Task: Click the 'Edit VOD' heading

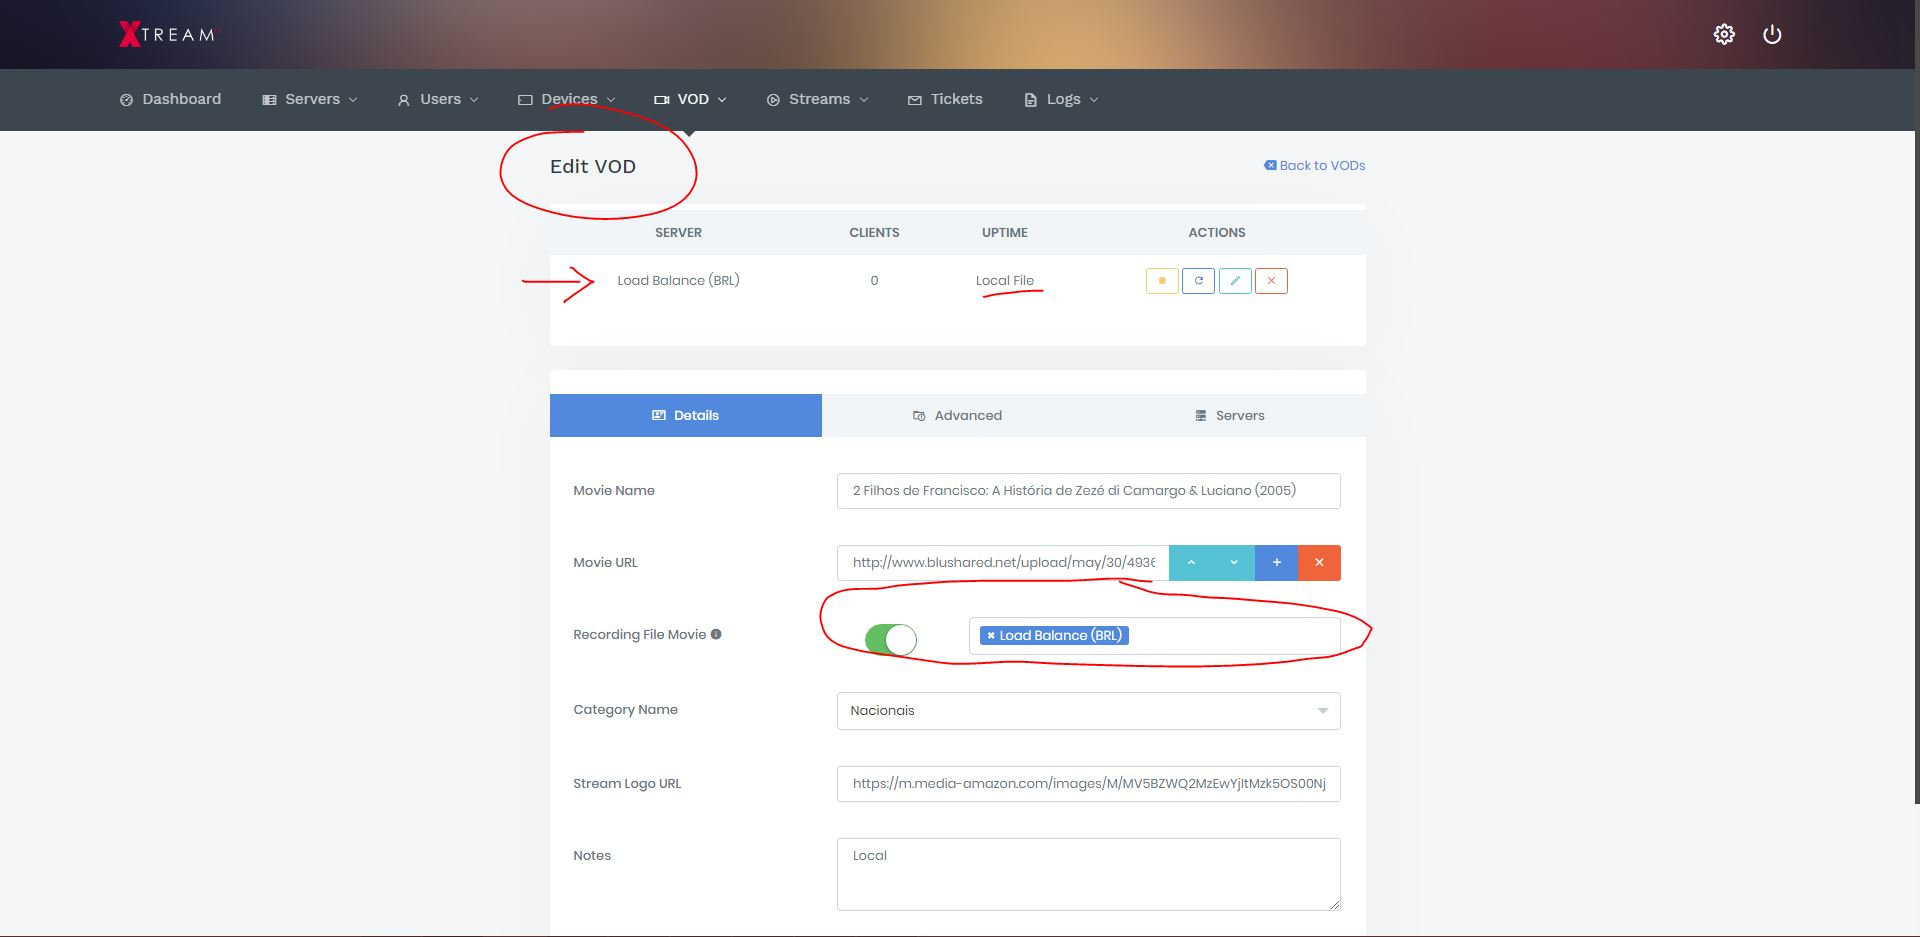Action: [x=593, y=167]
